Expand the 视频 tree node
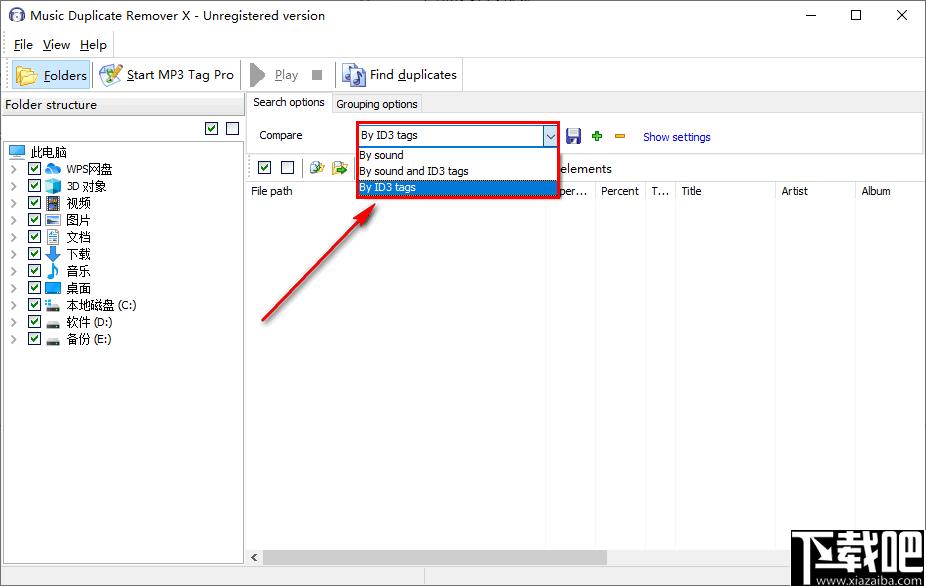926x586 pixels. tap(14, 203)
